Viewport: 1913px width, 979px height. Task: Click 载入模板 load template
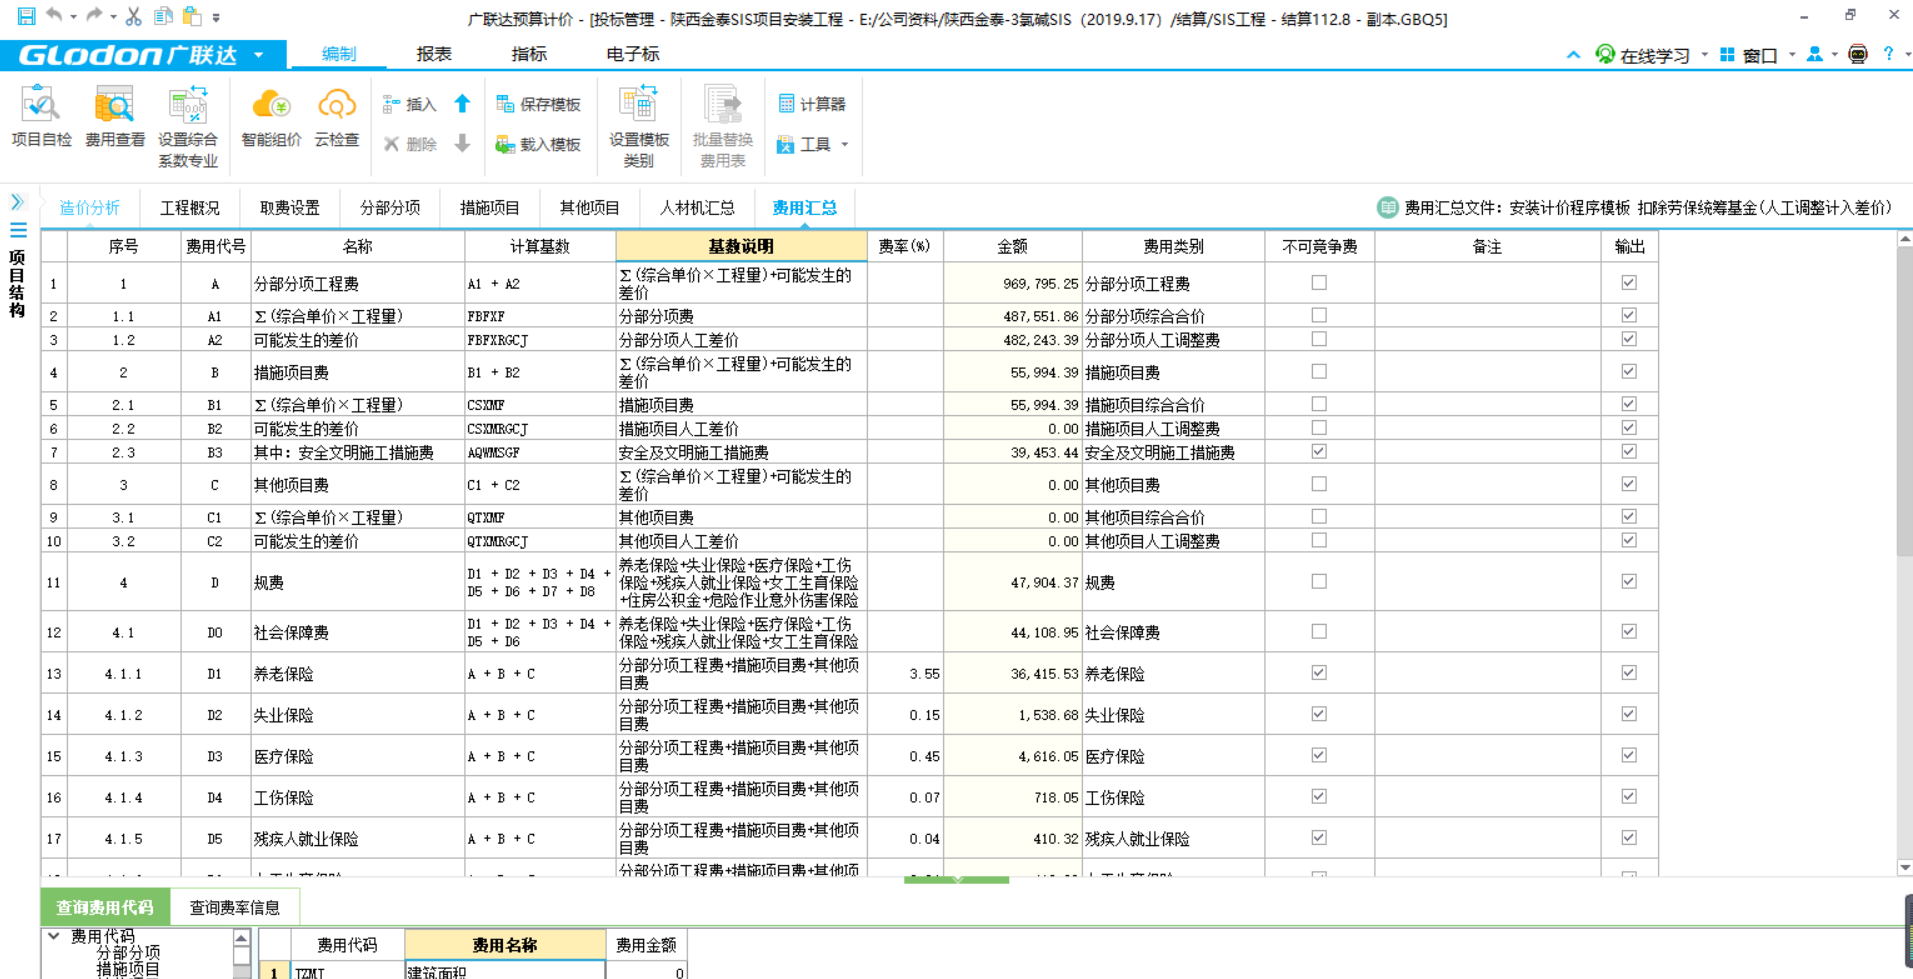539,144
